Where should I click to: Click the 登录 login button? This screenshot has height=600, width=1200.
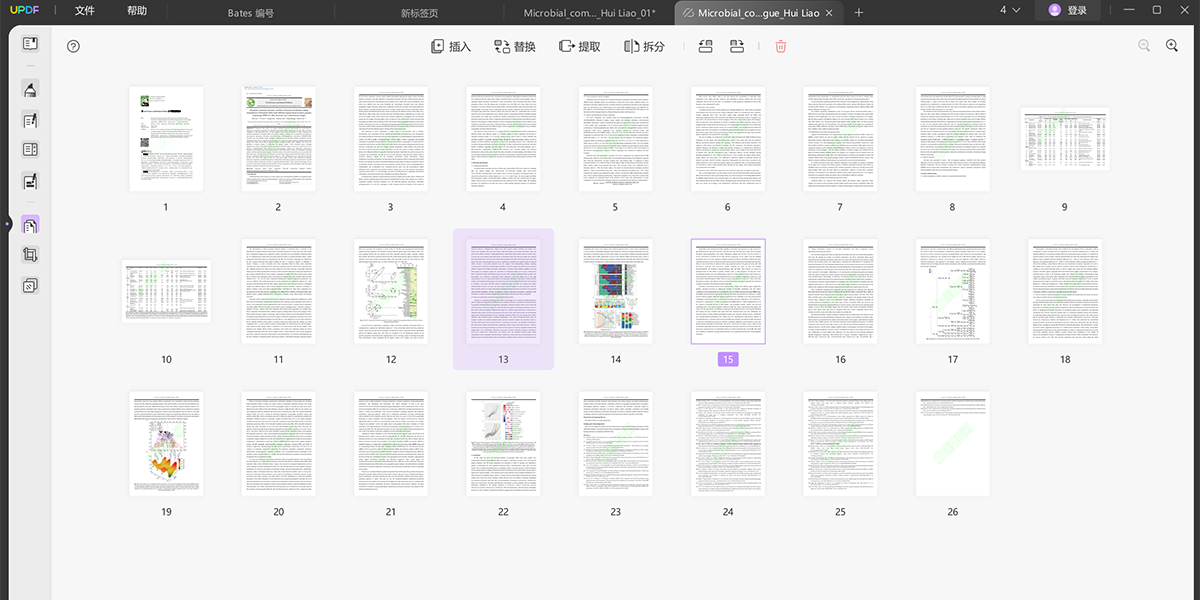point(1068,11)
